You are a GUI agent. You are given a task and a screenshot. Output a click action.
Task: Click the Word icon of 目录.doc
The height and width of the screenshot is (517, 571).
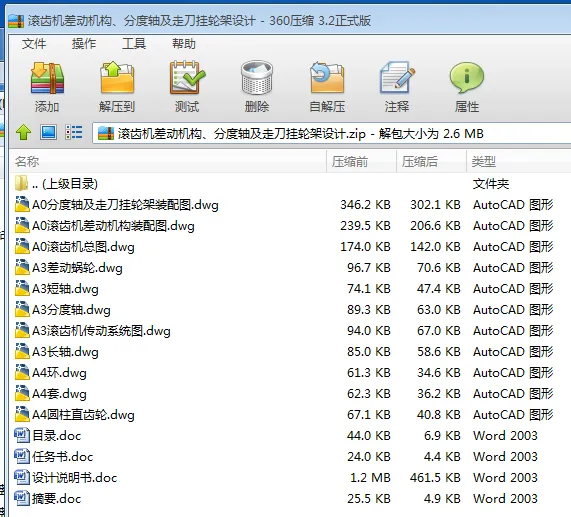(x=21, y=435)
